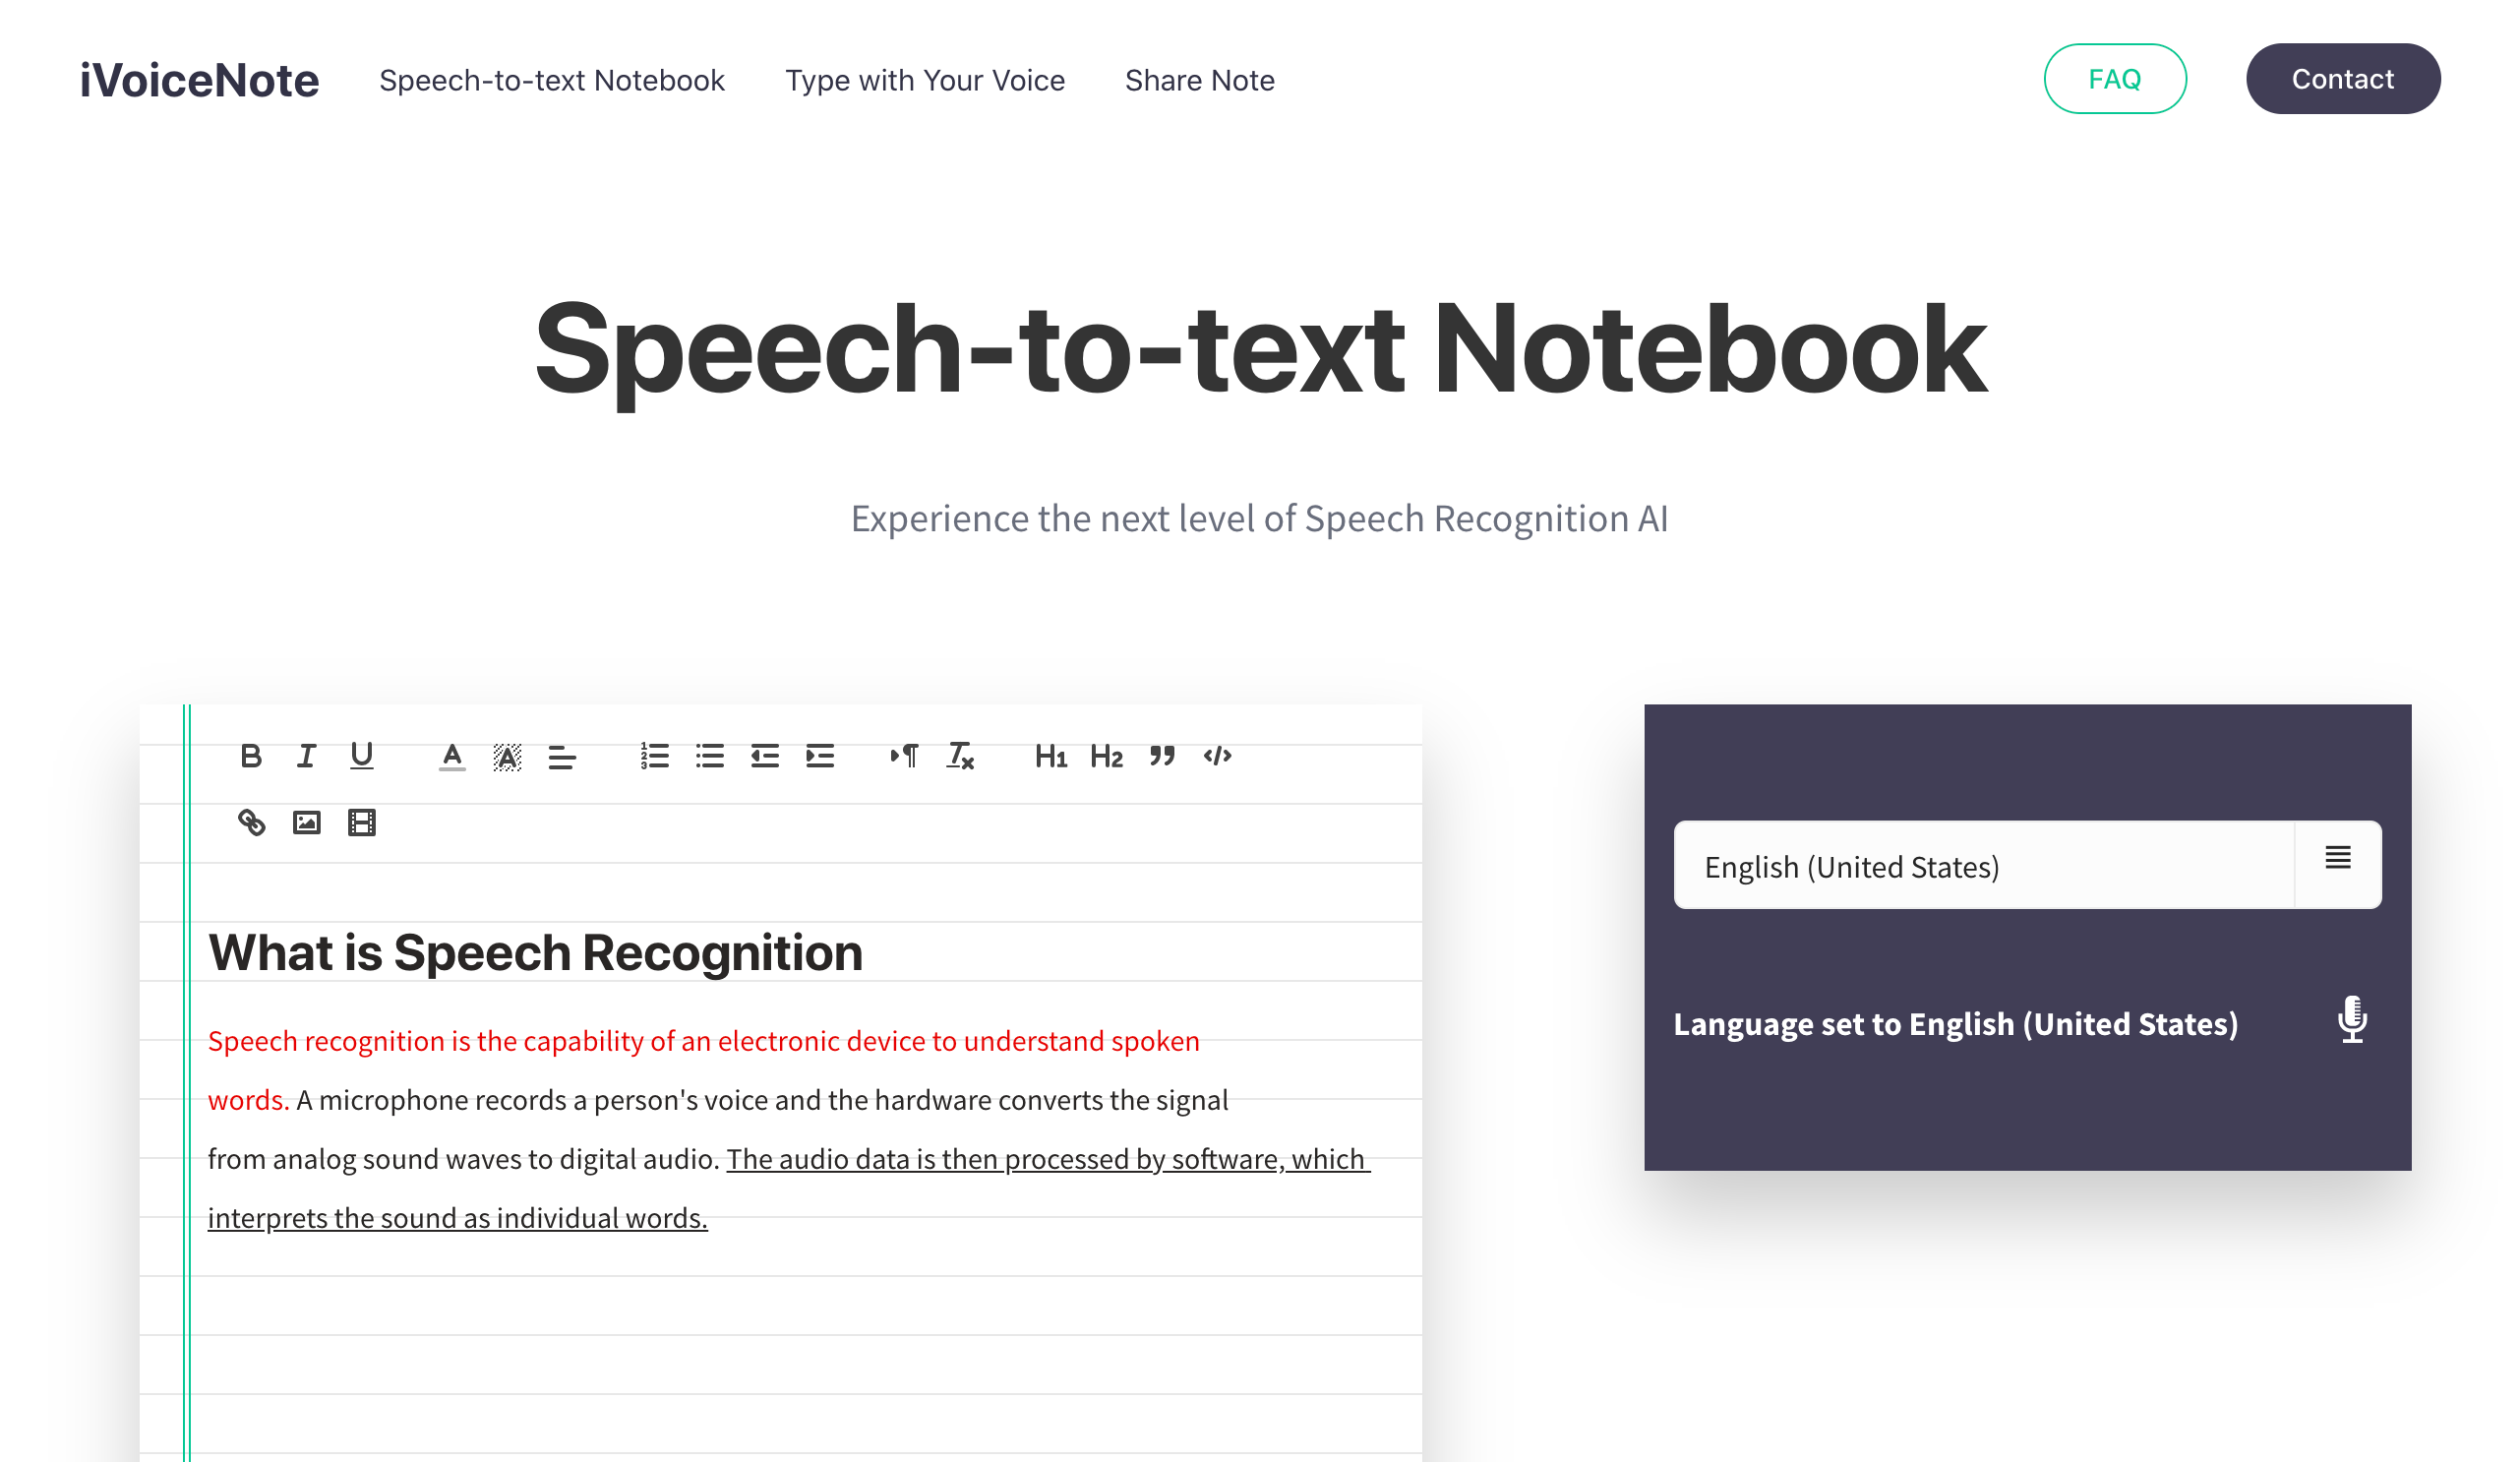This screenshot has width=2520, height=1462.
Task: Toggle italic formatting
Action: pyautogui.click(x=306, y=756)
